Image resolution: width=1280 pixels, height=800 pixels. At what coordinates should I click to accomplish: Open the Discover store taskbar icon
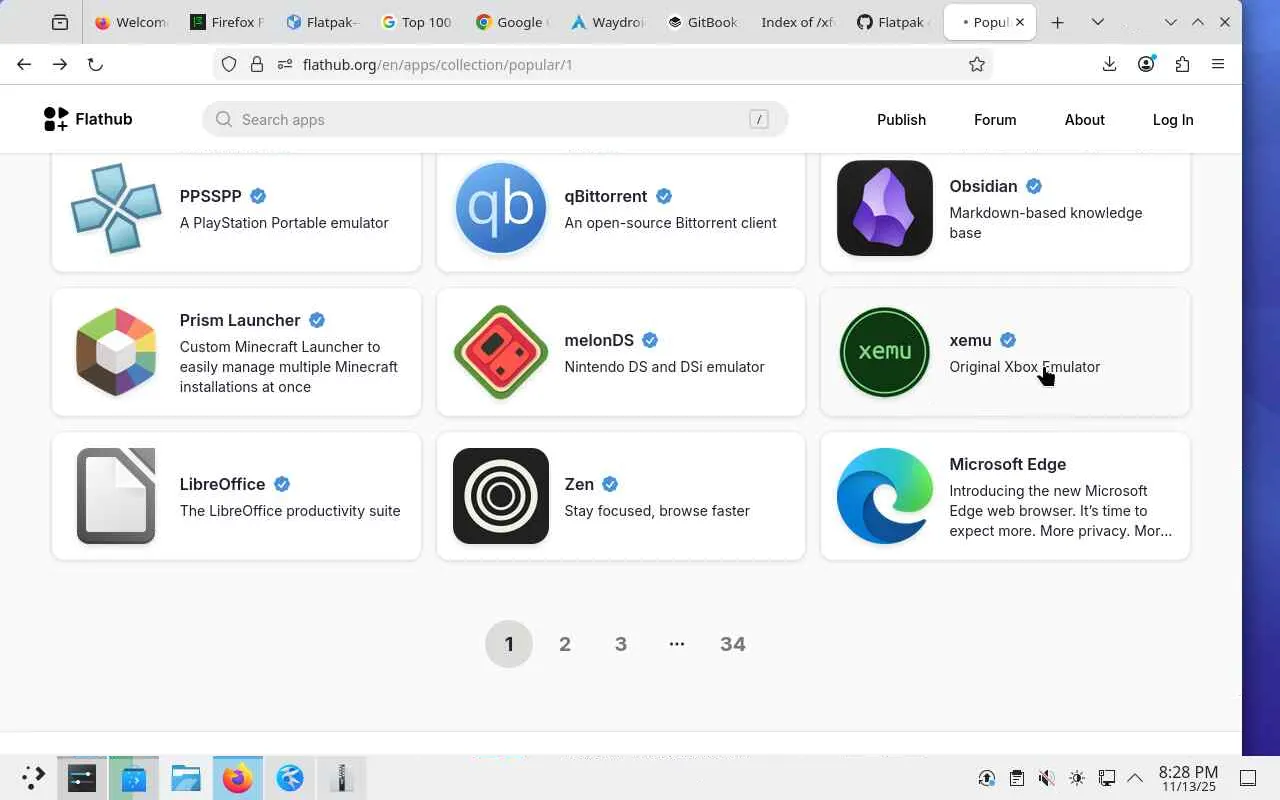pyautogui.click(x=134, y=778)
